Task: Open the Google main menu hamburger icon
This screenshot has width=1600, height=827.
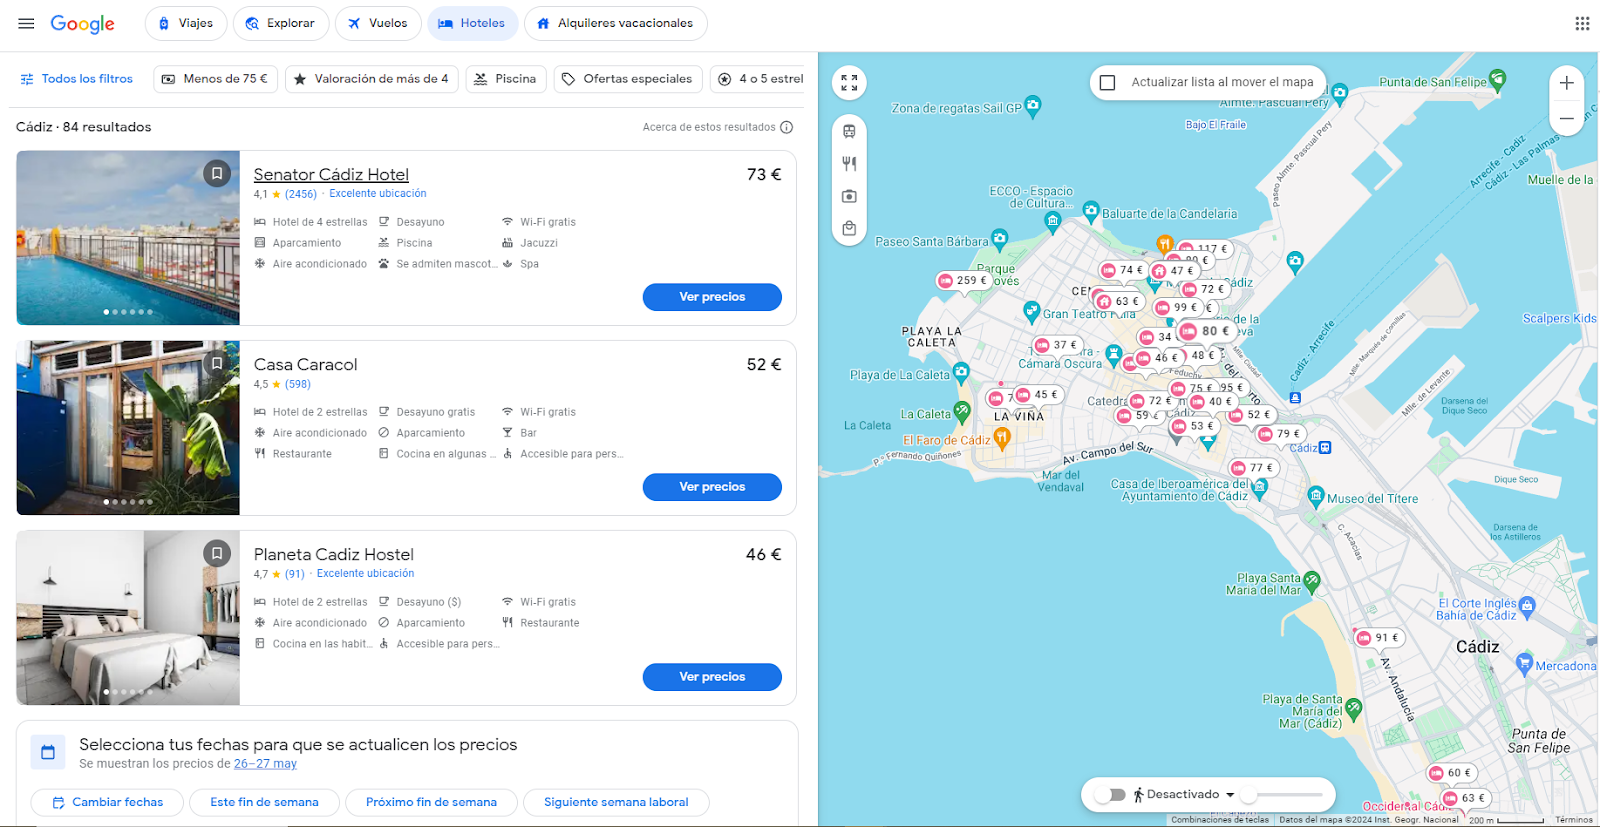Action: click(x=27, y=23)
